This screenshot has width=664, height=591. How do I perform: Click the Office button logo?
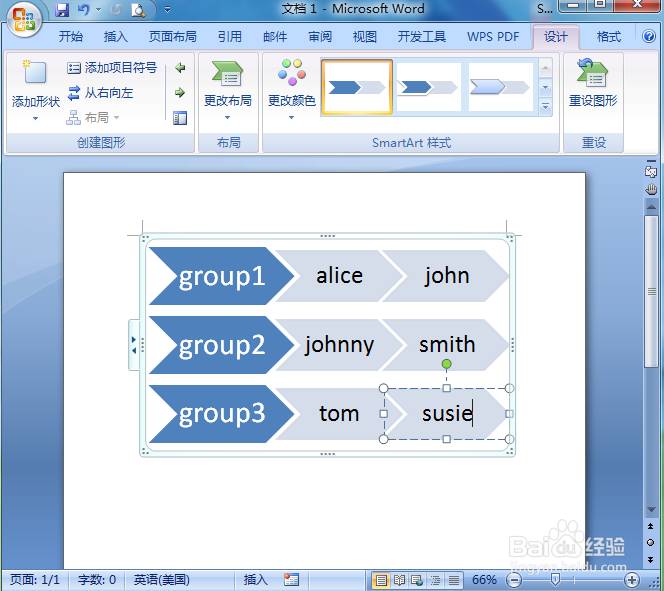click(24, 20)
